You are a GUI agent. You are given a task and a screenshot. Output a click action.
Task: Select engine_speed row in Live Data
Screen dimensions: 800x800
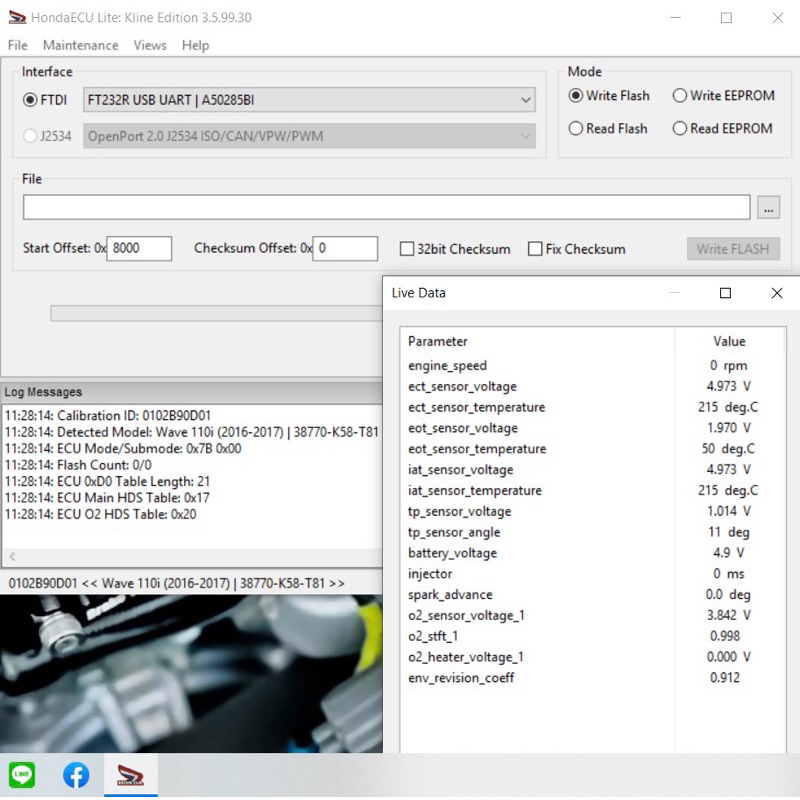coord(592,365)
